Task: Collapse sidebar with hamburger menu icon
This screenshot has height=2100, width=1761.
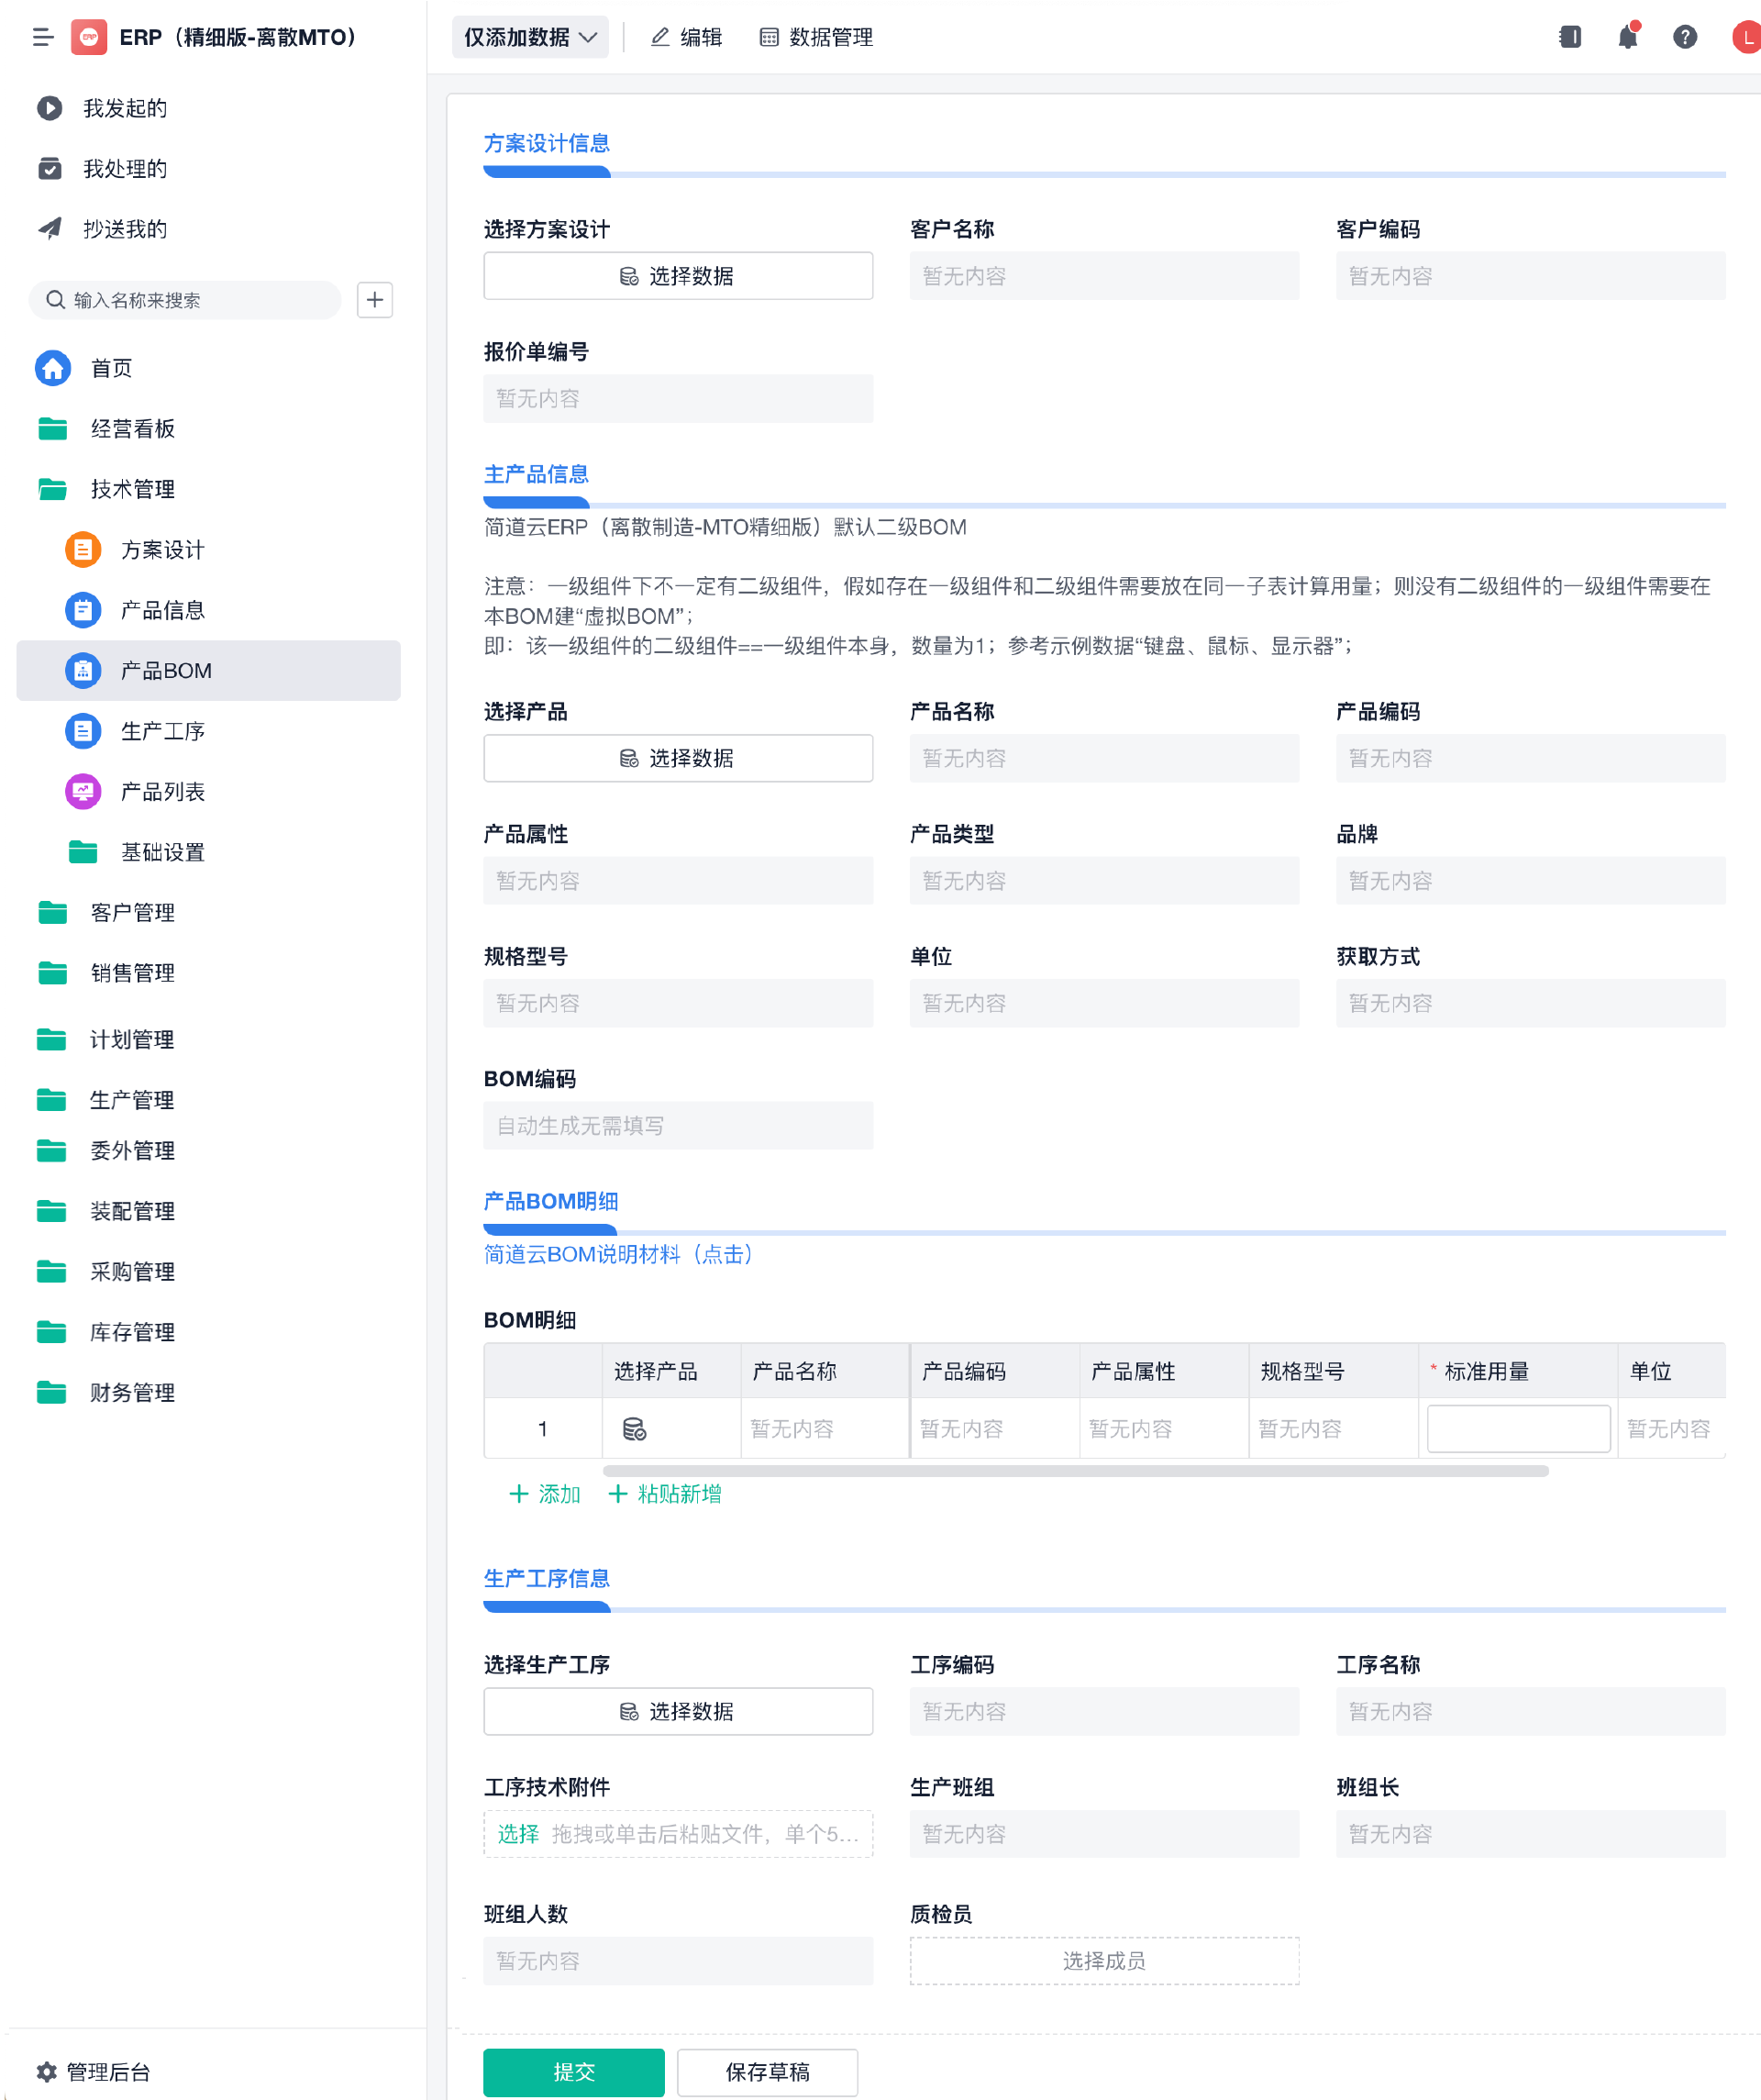Action: pyautogui.click(x=43, y=38)
